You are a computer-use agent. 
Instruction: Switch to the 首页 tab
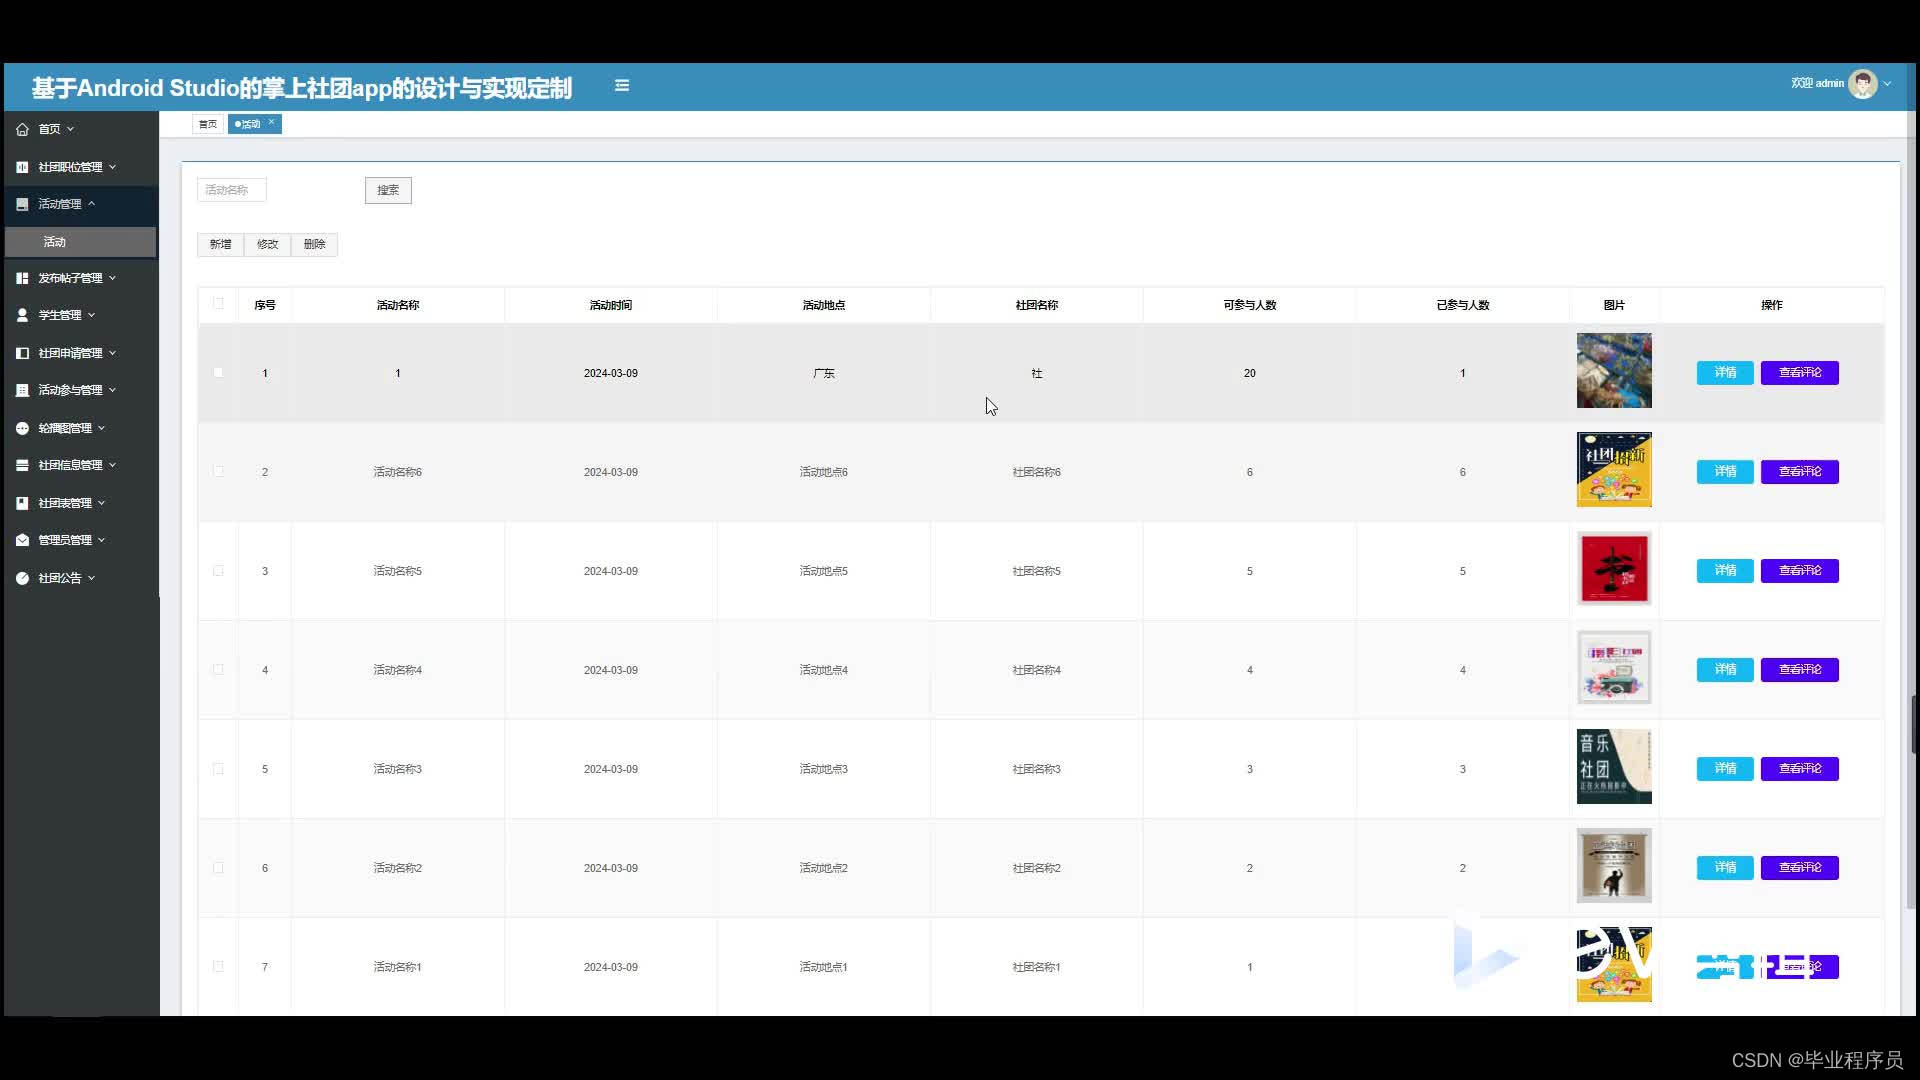207,124
